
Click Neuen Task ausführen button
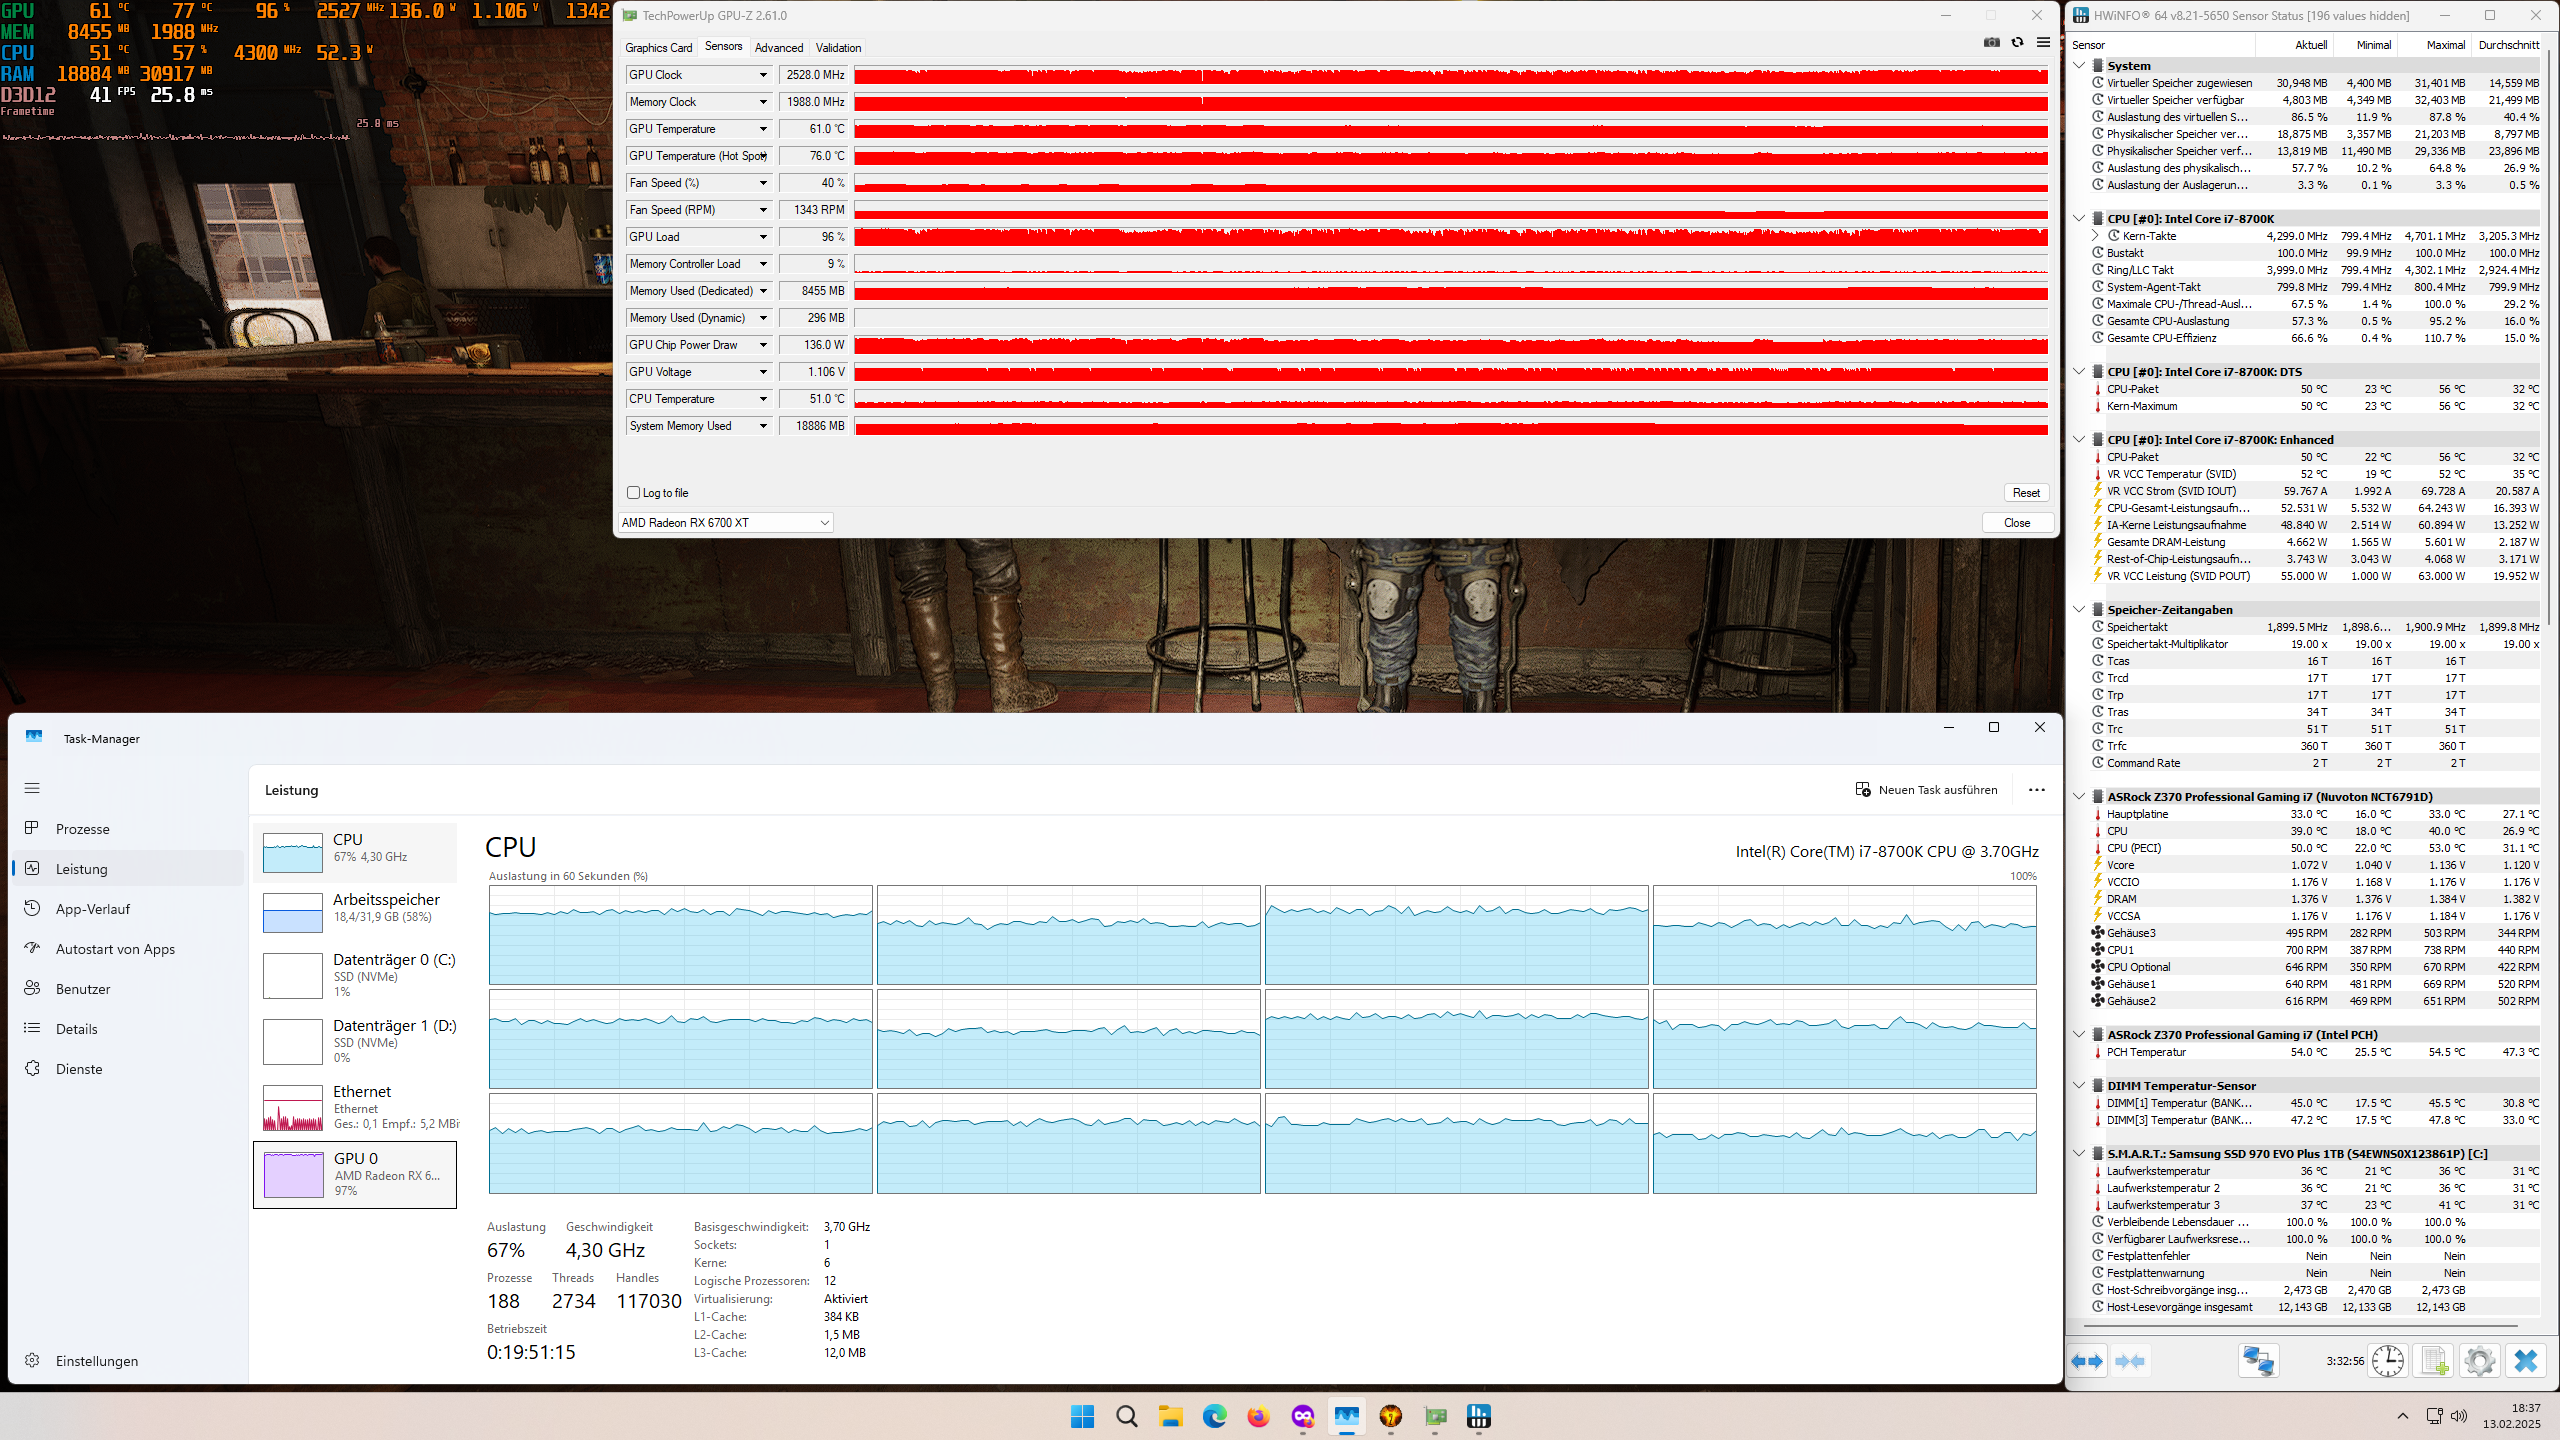1926,790
